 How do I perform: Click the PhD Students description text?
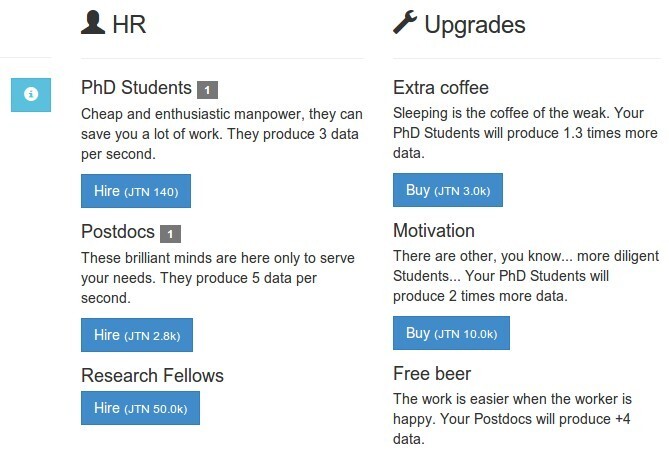[222, 134]
